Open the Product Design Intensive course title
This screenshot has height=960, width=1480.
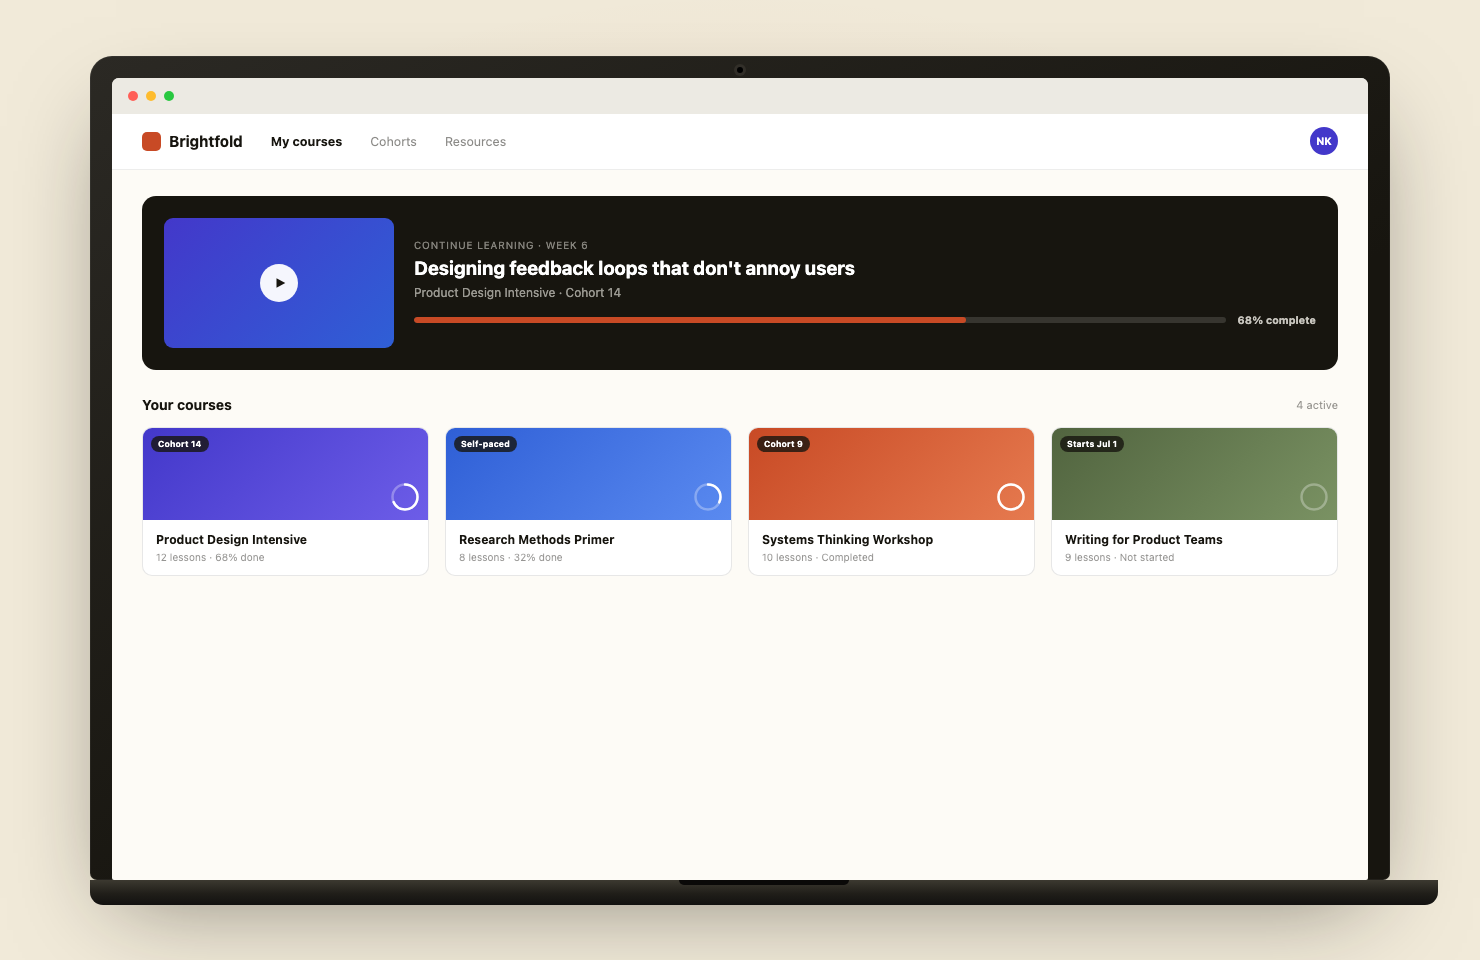231,540
